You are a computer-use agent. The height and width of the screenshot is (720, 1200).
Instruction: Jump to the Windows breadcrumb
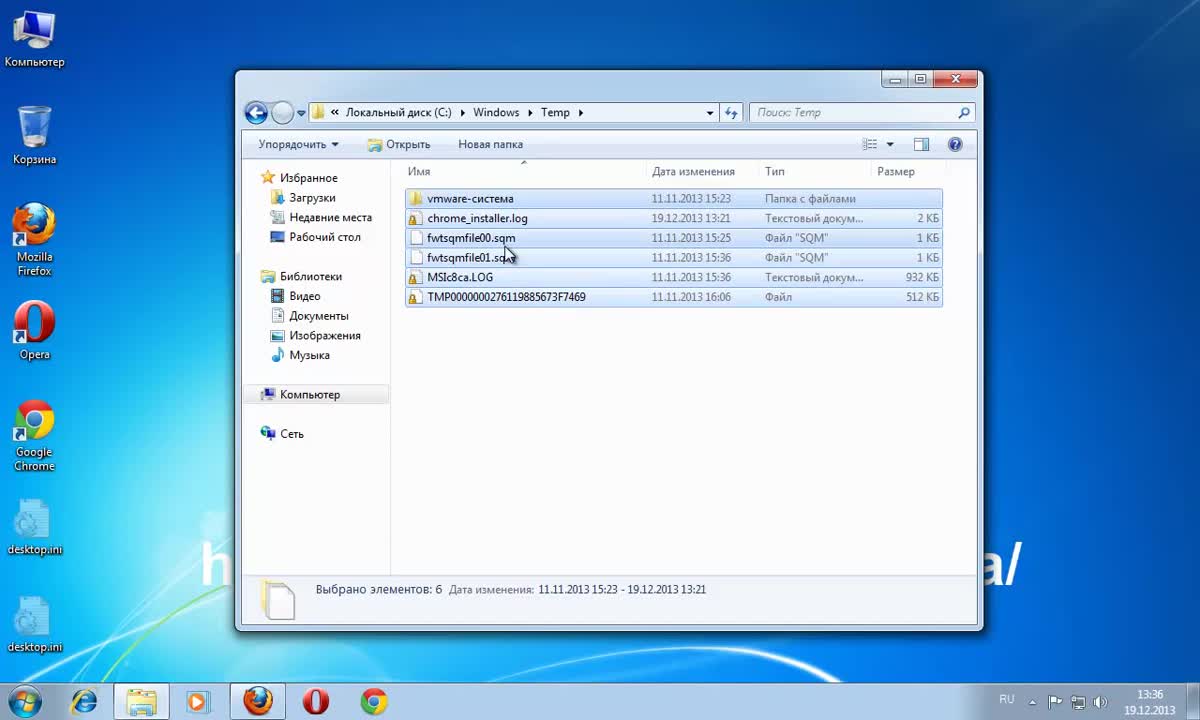496,113
